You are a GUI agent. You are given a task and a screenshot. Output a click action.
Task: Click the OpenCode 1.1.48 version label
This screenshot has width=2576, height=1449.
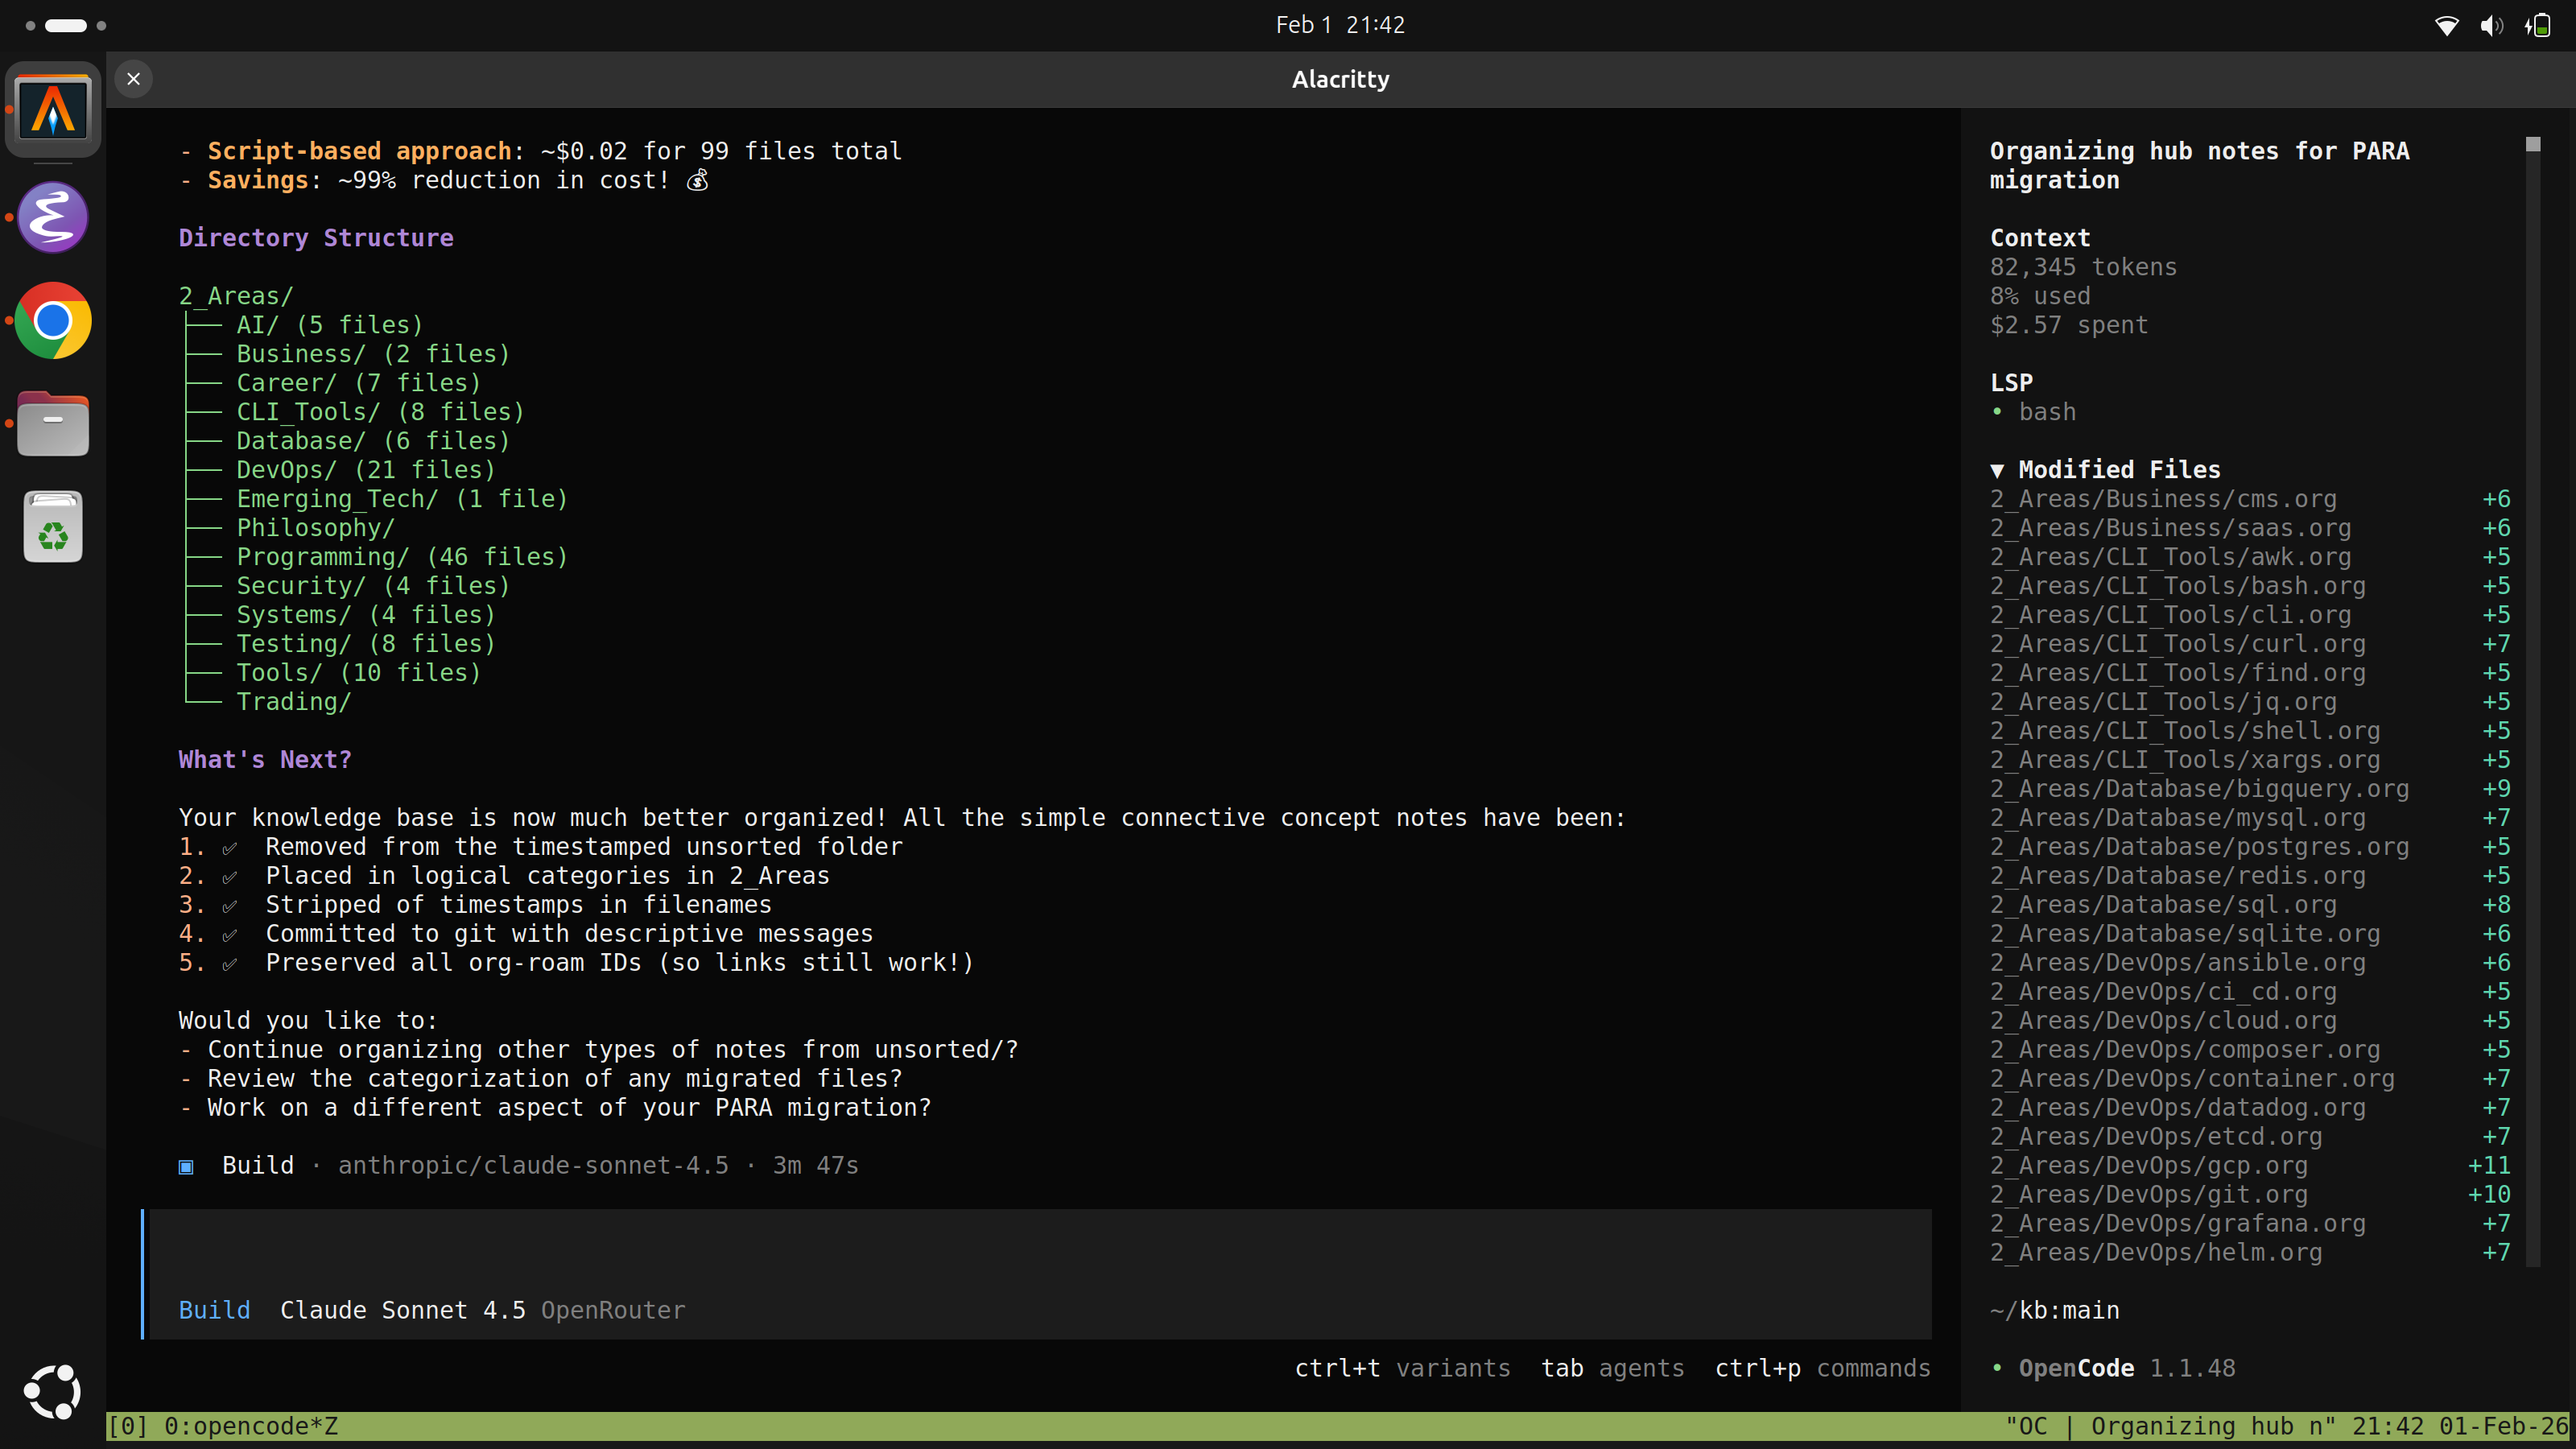point(2126,1368)
